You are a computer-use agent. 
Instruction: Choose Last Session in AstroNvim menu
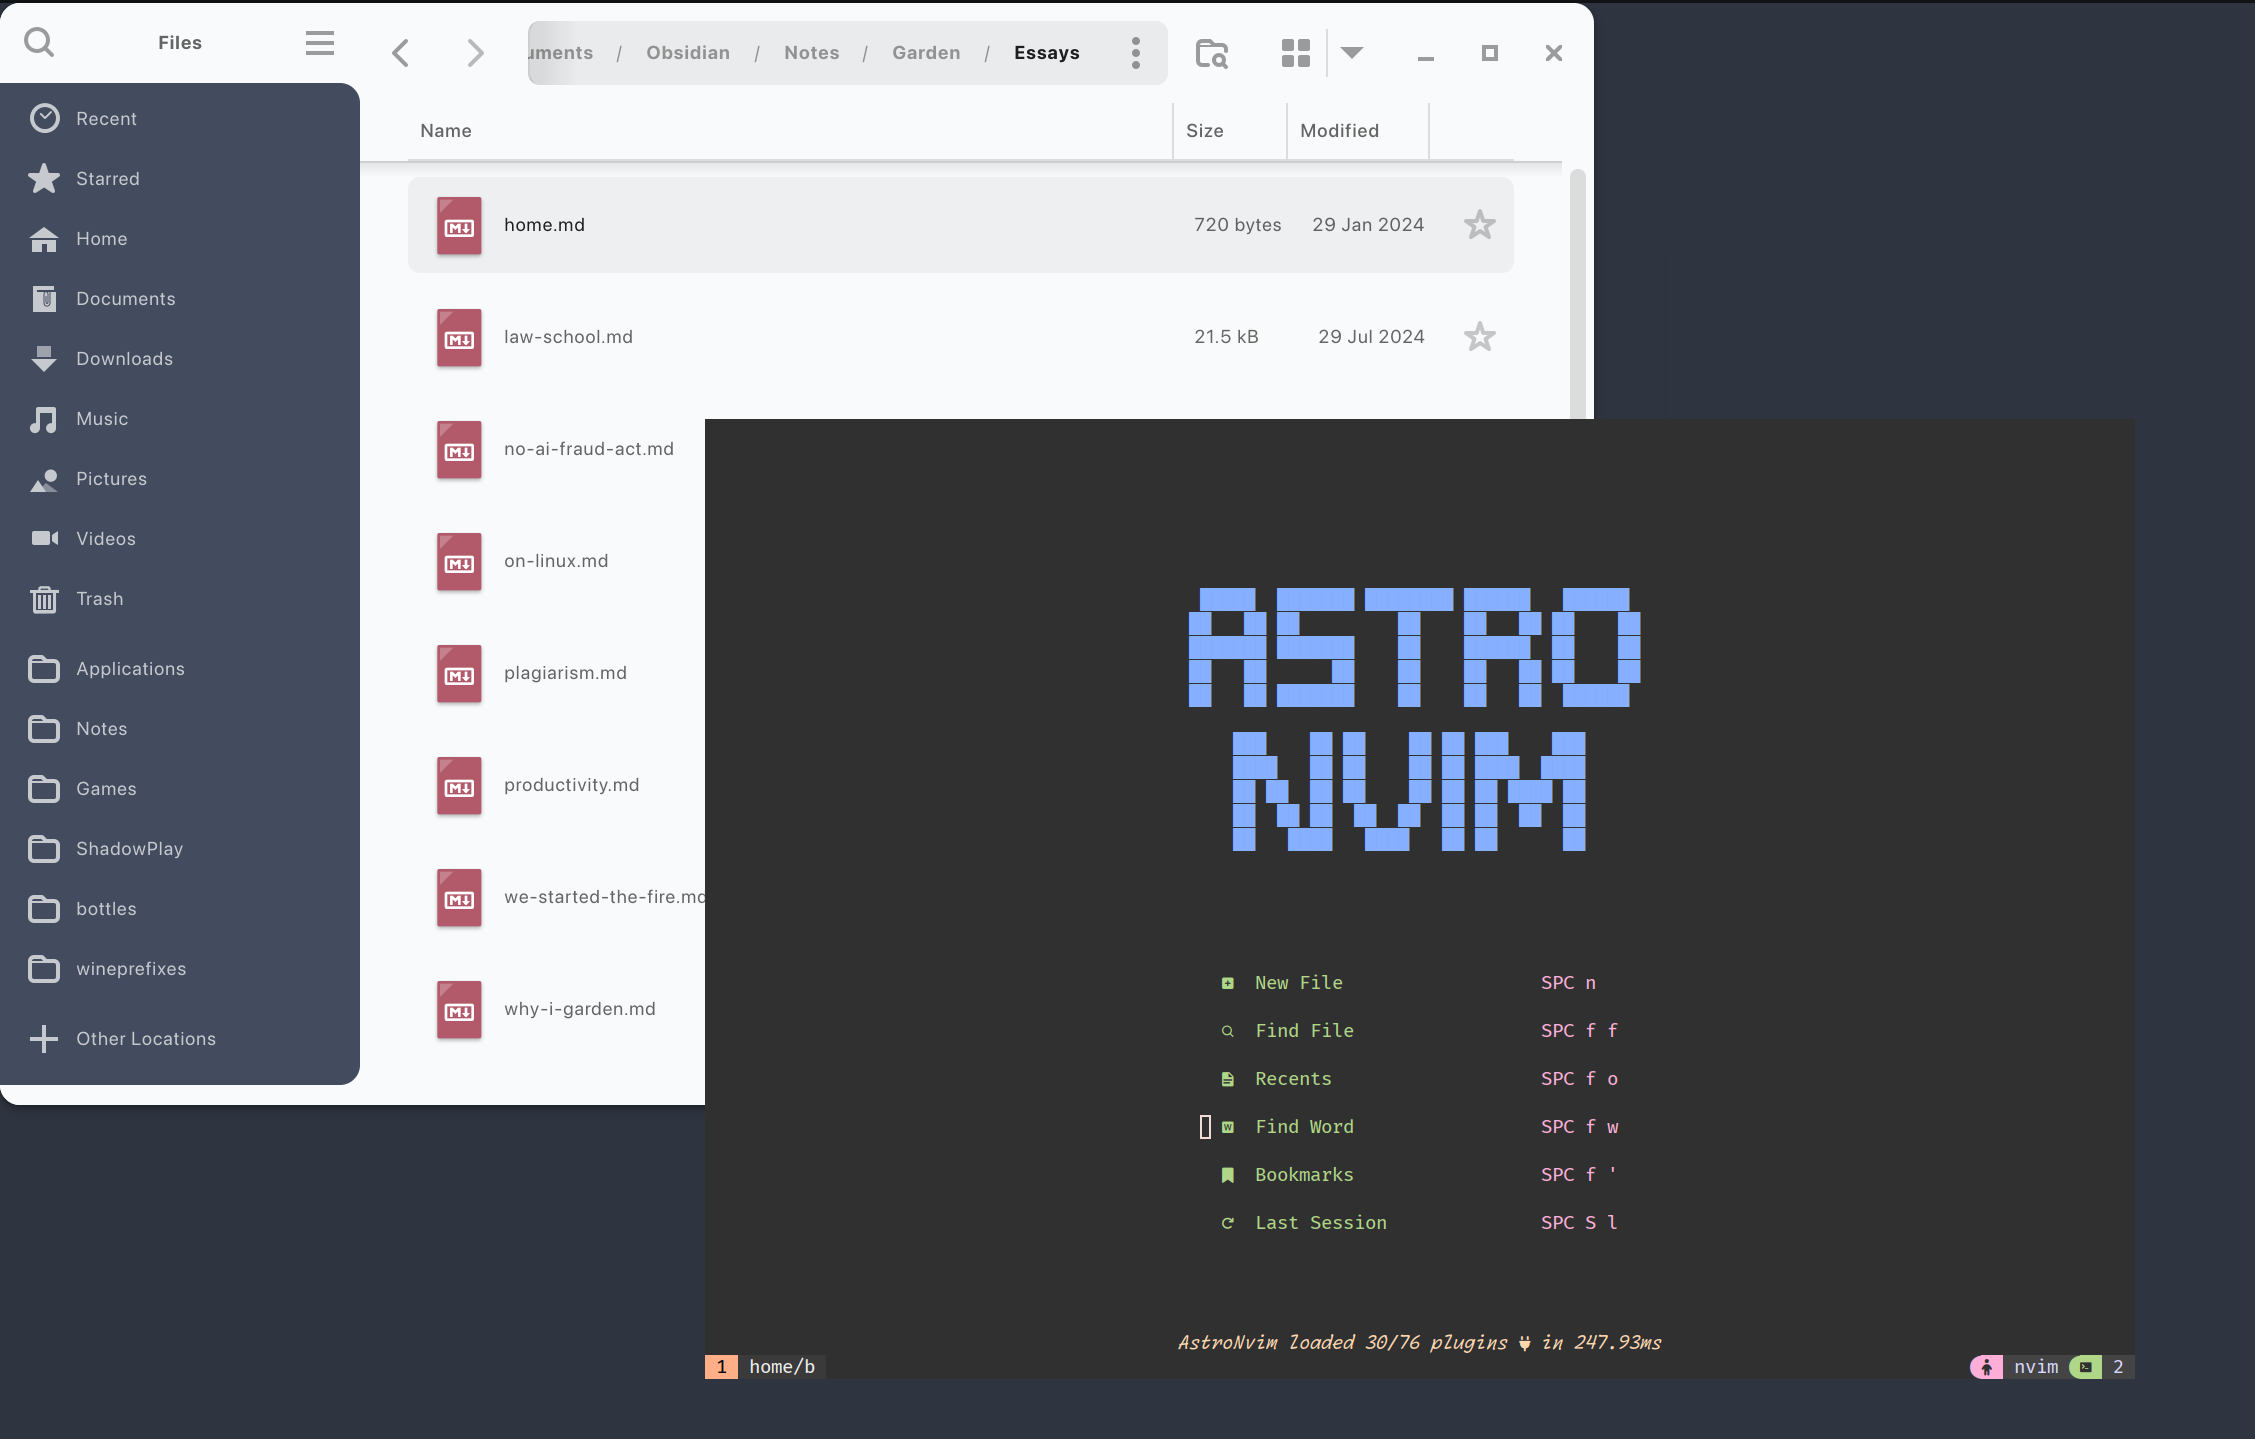(x=1320, y=1223)
